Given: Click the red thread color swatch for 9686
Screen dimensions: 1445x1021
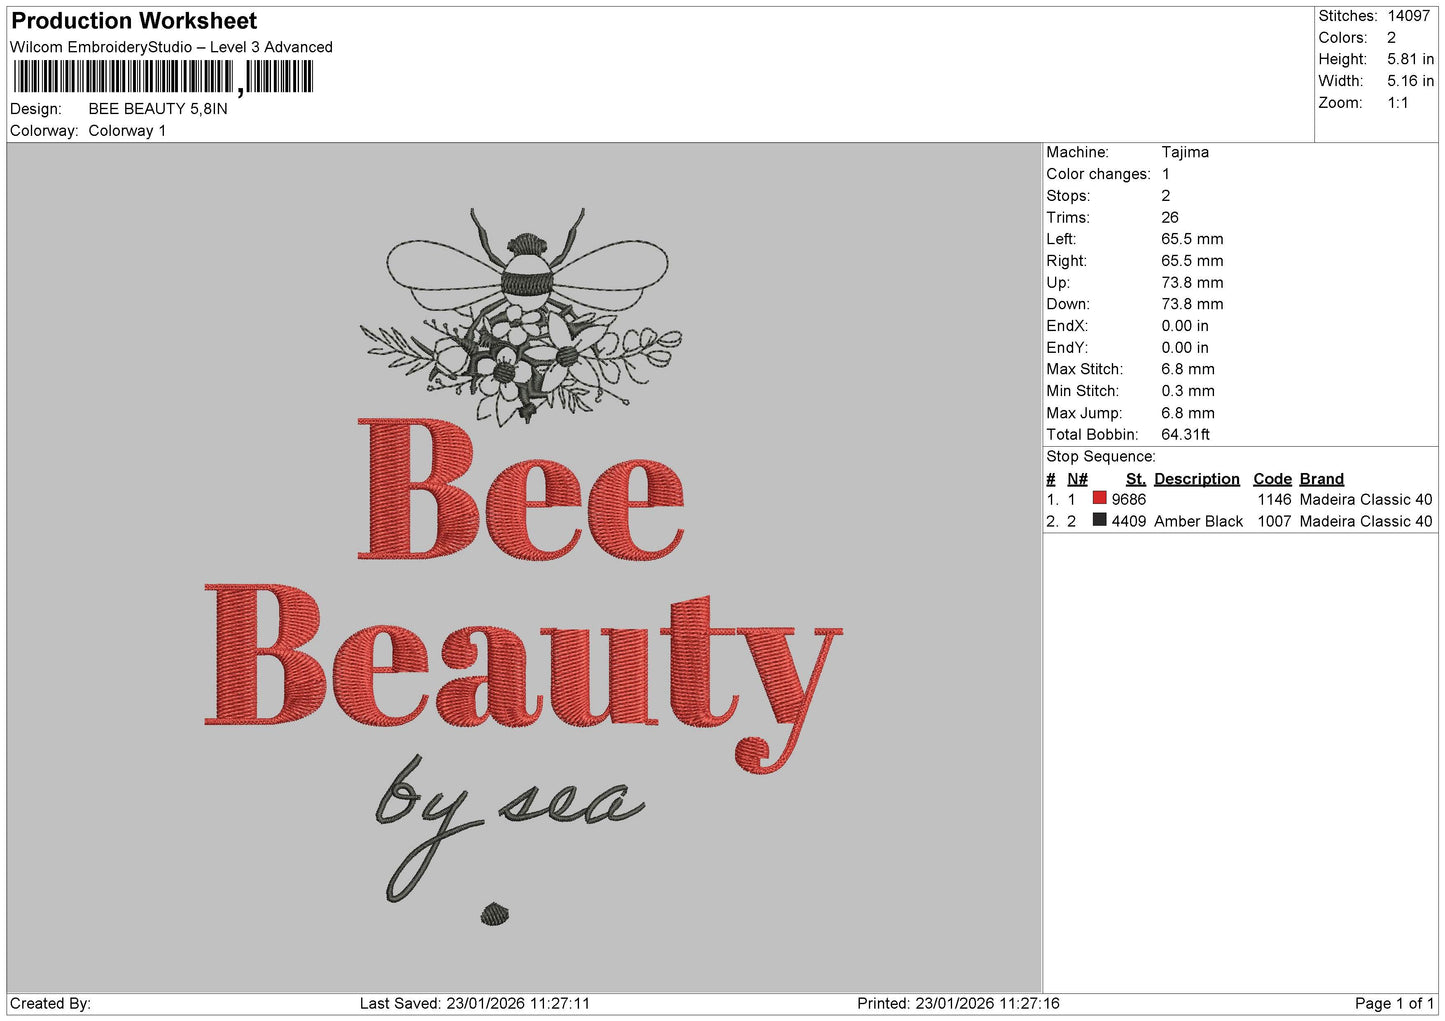Looking at the screenshot, I should pos(1099,498).
